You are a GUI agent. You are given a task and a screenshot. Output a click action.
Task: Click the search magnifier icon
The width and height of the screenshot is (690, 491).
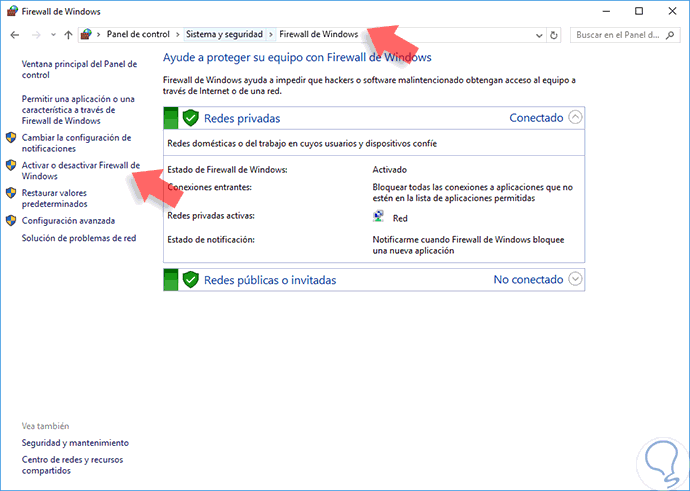(x=670, y=35)
